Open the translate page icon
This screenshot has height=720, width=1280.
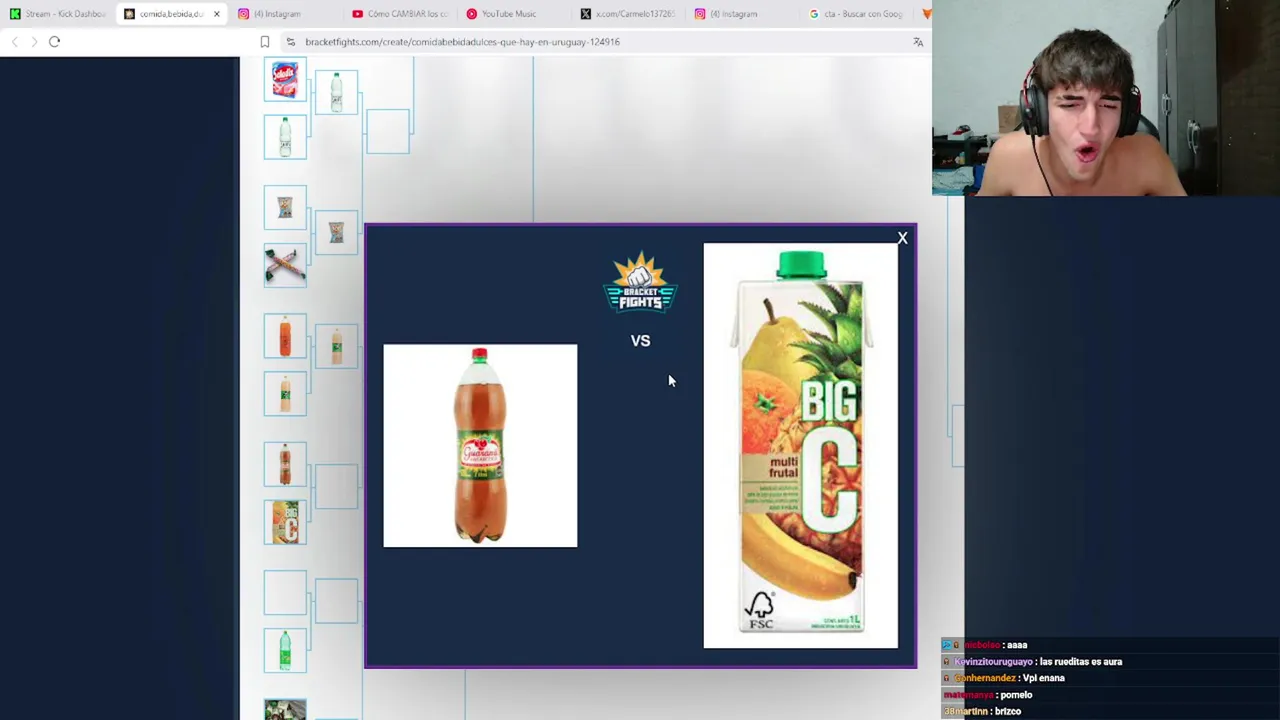(918, 42)
